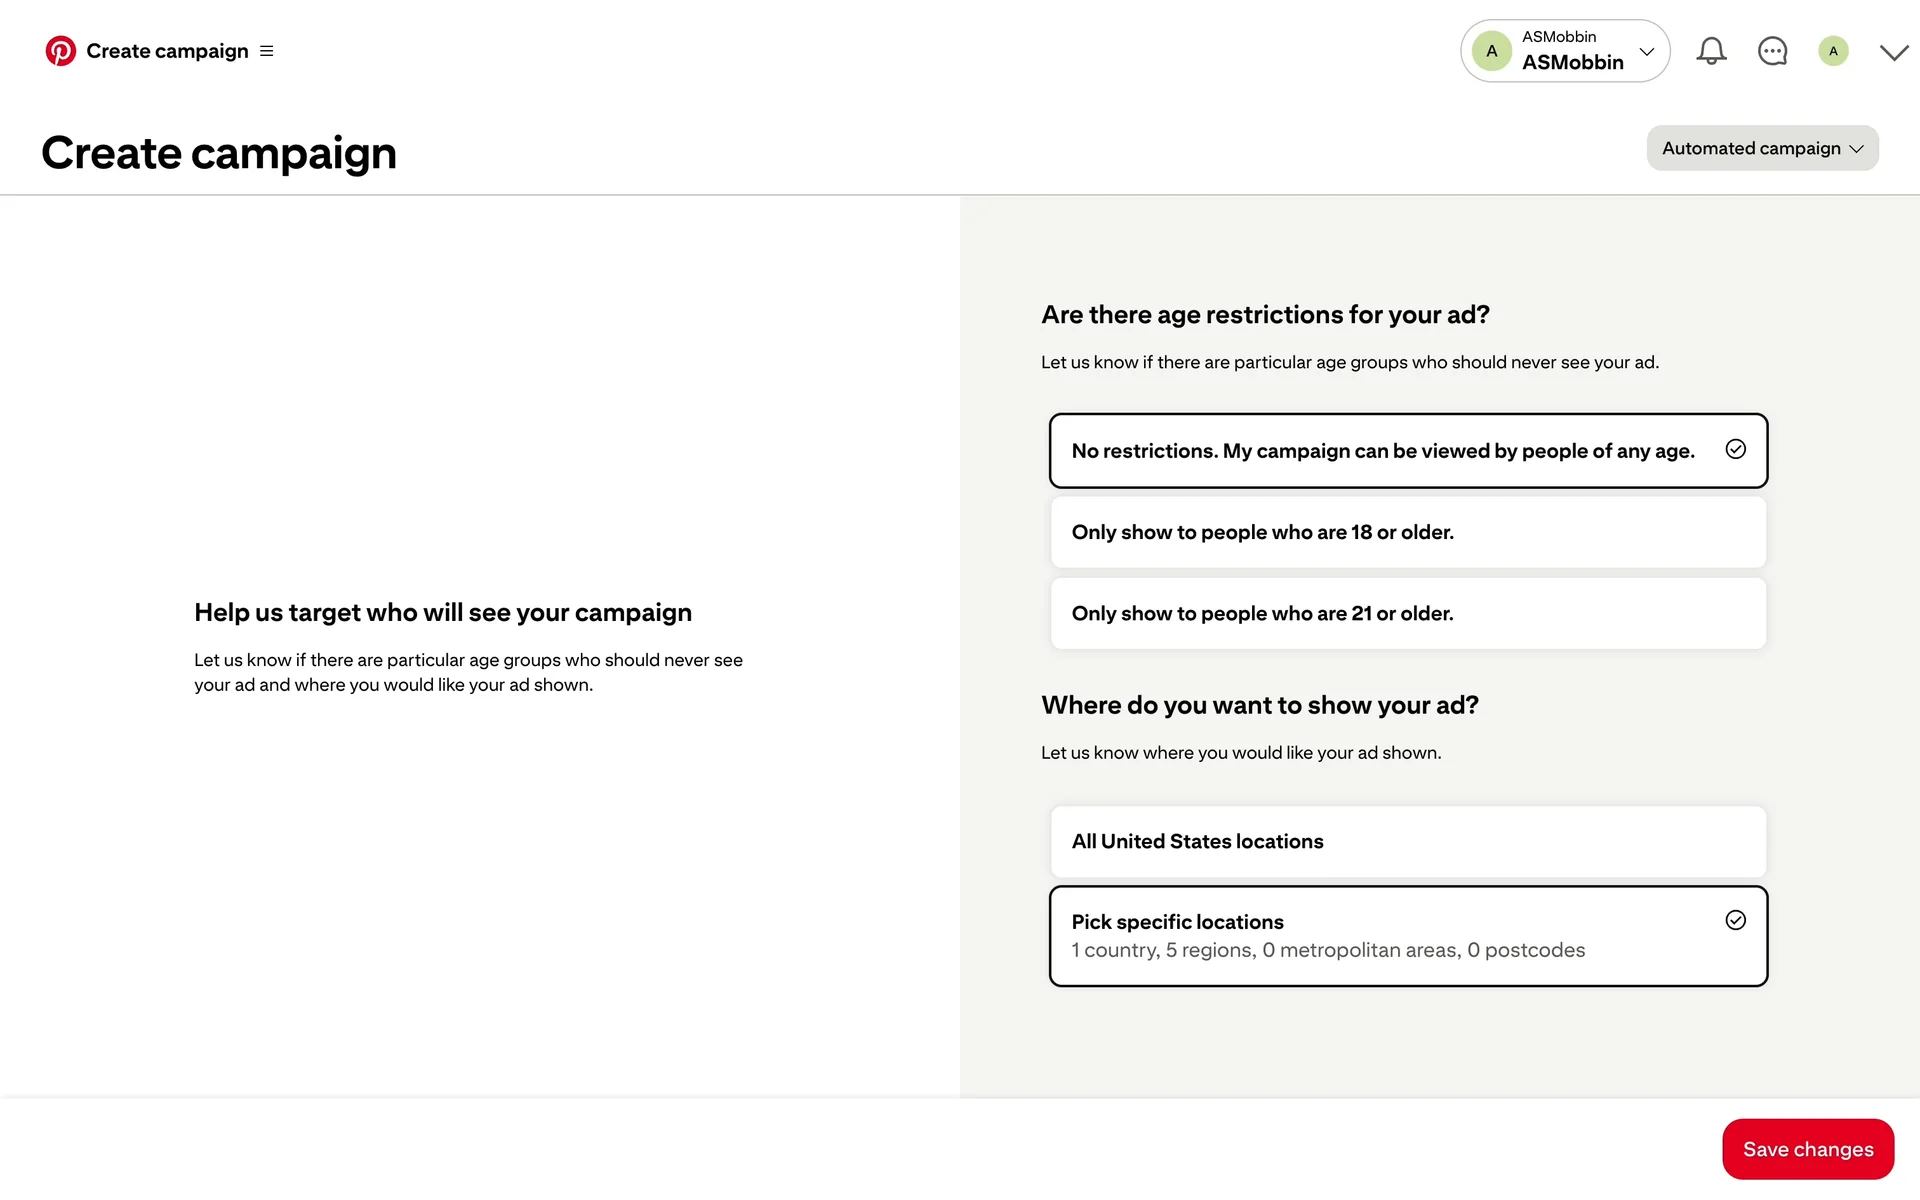The width and height of the screenshot is (1920, 1200).
Task: Click the ASMobbin account avatar circle
Action: coord(1491,51)
